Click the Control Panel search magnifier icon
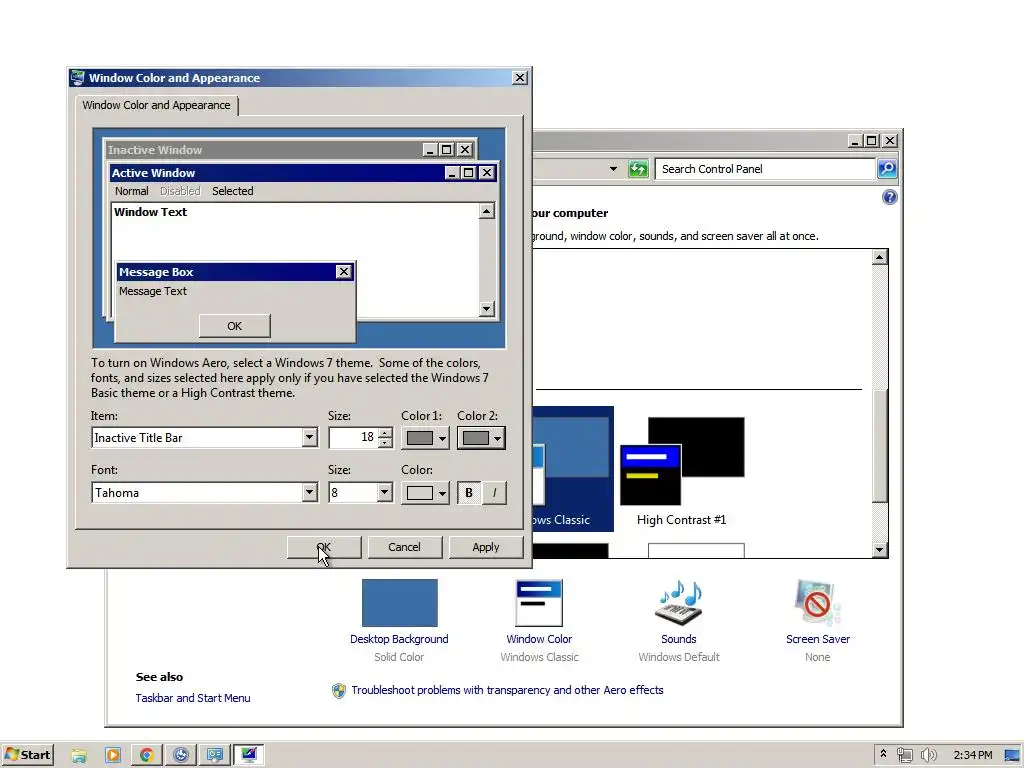 [x=887, y=169]
